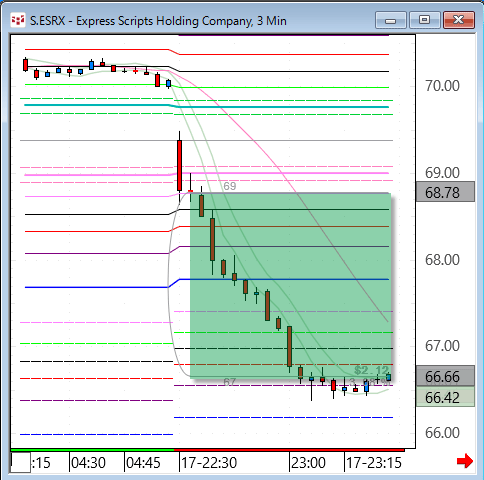The width and height of the screenshot is (484, 480).
Task: Click the 66.42 price marker
Action: tap(445, 397)
